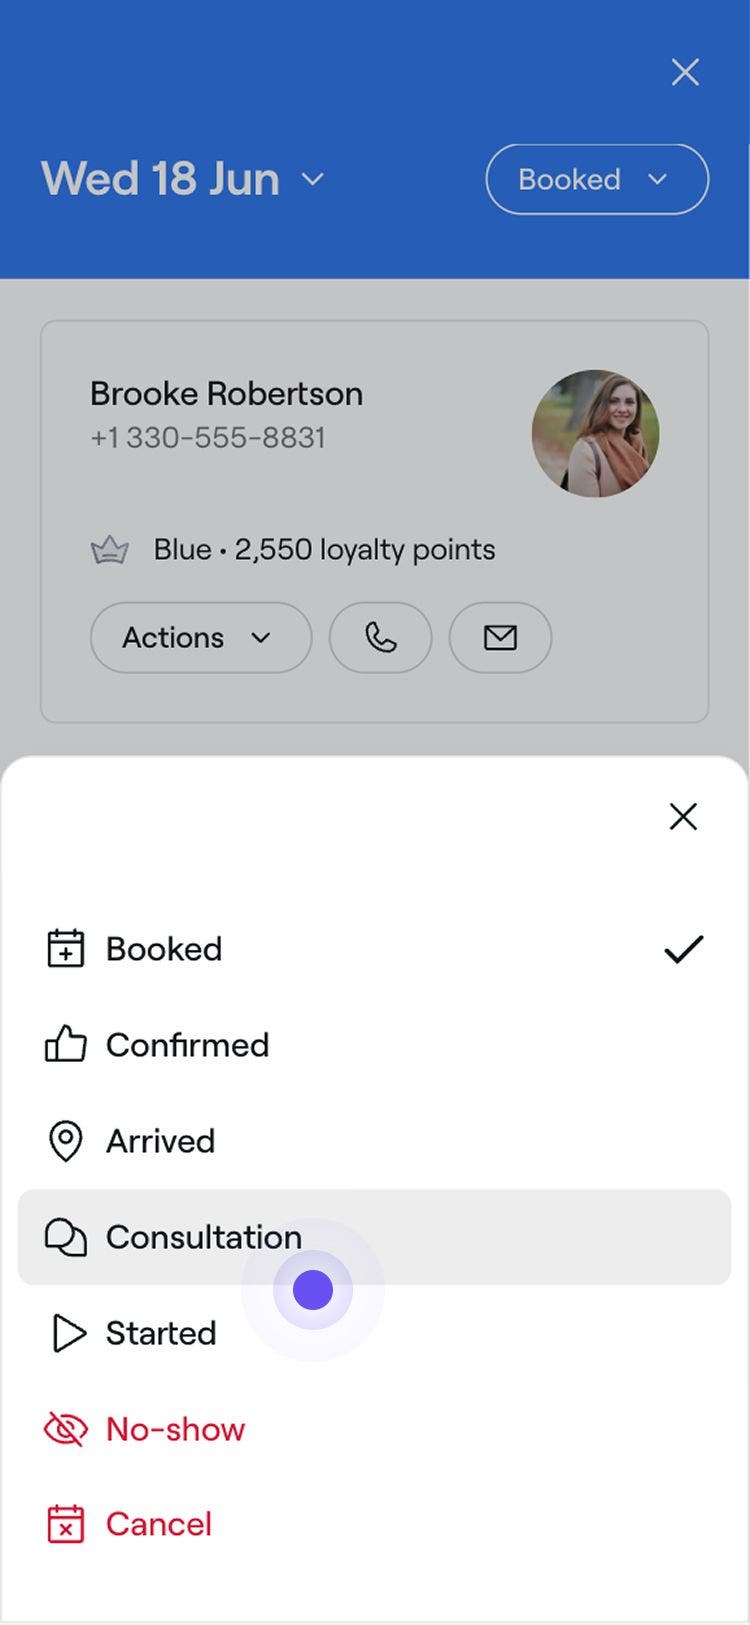Image resolution: width=750 pixels, height=1625 pixels.
Task: Click the loyalty crown icon
Action: point(110,550)
